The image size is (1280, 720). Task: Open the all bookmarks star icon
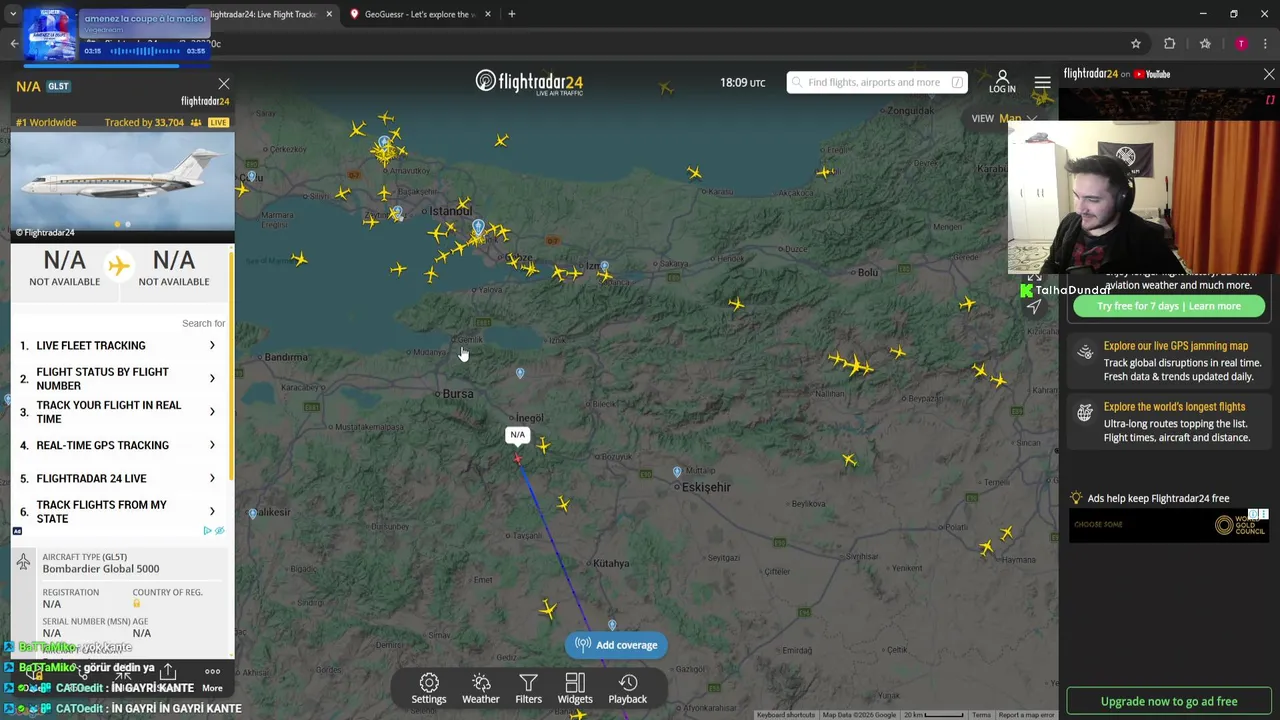pyautogui.click(x=1205, y=44)
